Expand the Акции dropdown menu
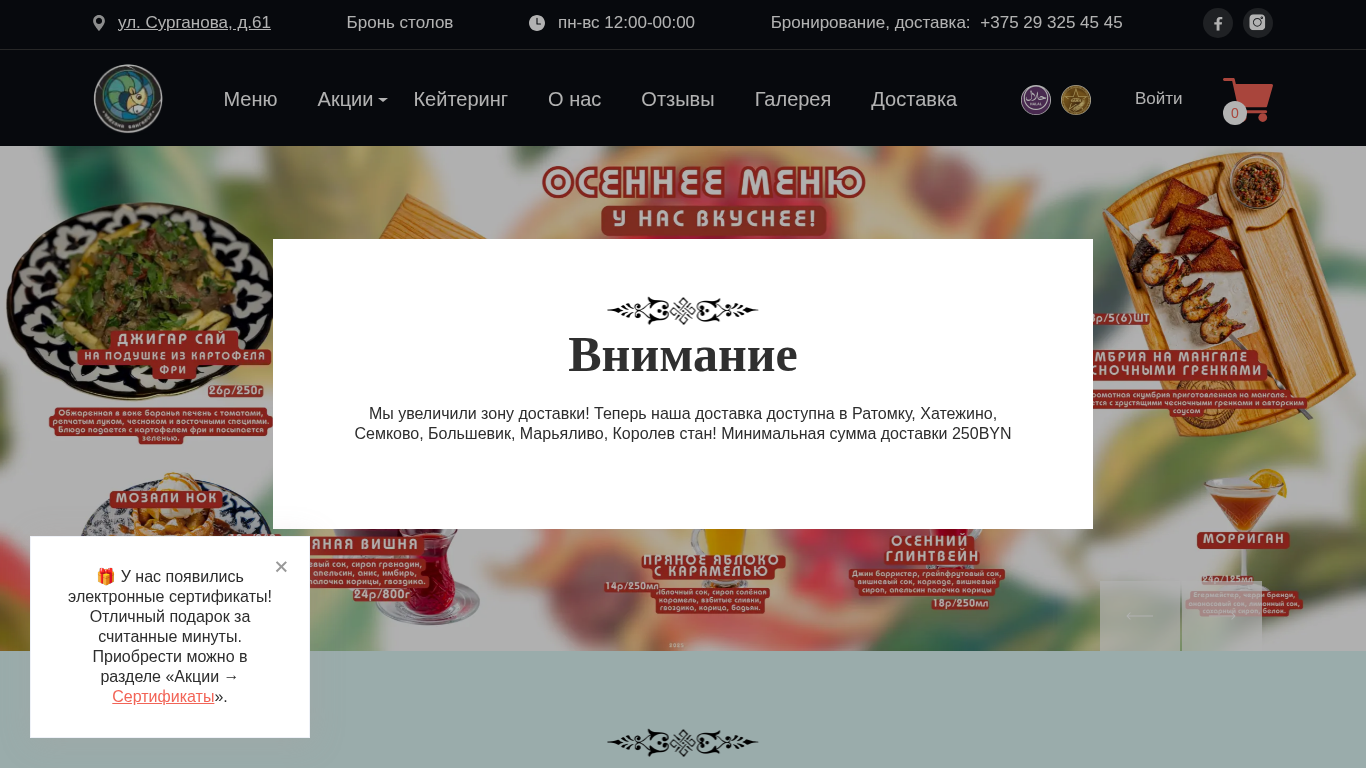Screen dimensions: 1366x768 [x=352, y=99]
